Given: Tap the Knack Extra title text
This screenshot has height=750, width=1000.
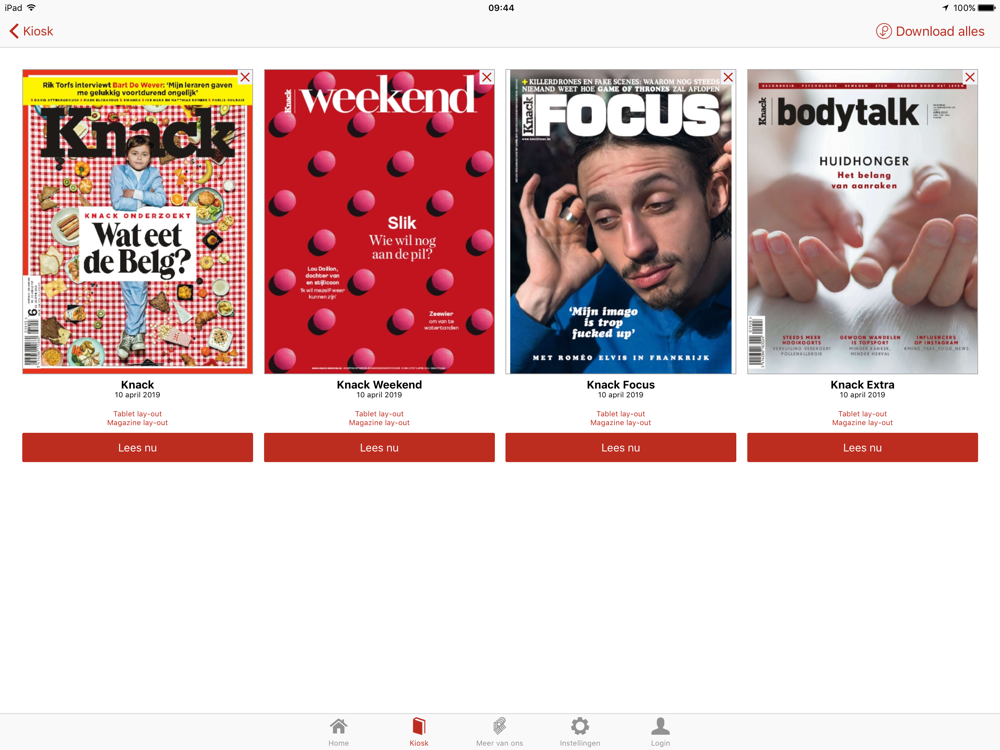Looking at the screenshot, I should coord(862,385).
